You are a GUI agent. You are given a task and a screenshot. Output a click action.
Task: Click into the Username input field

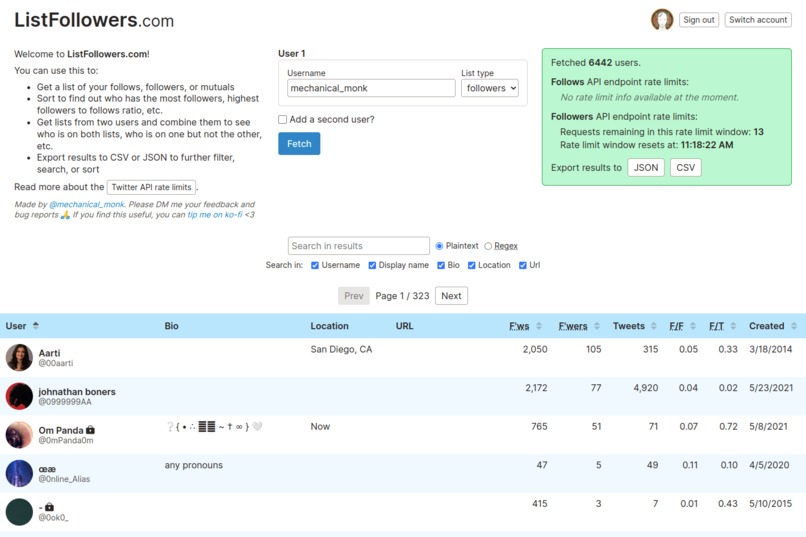pos(371,88)
